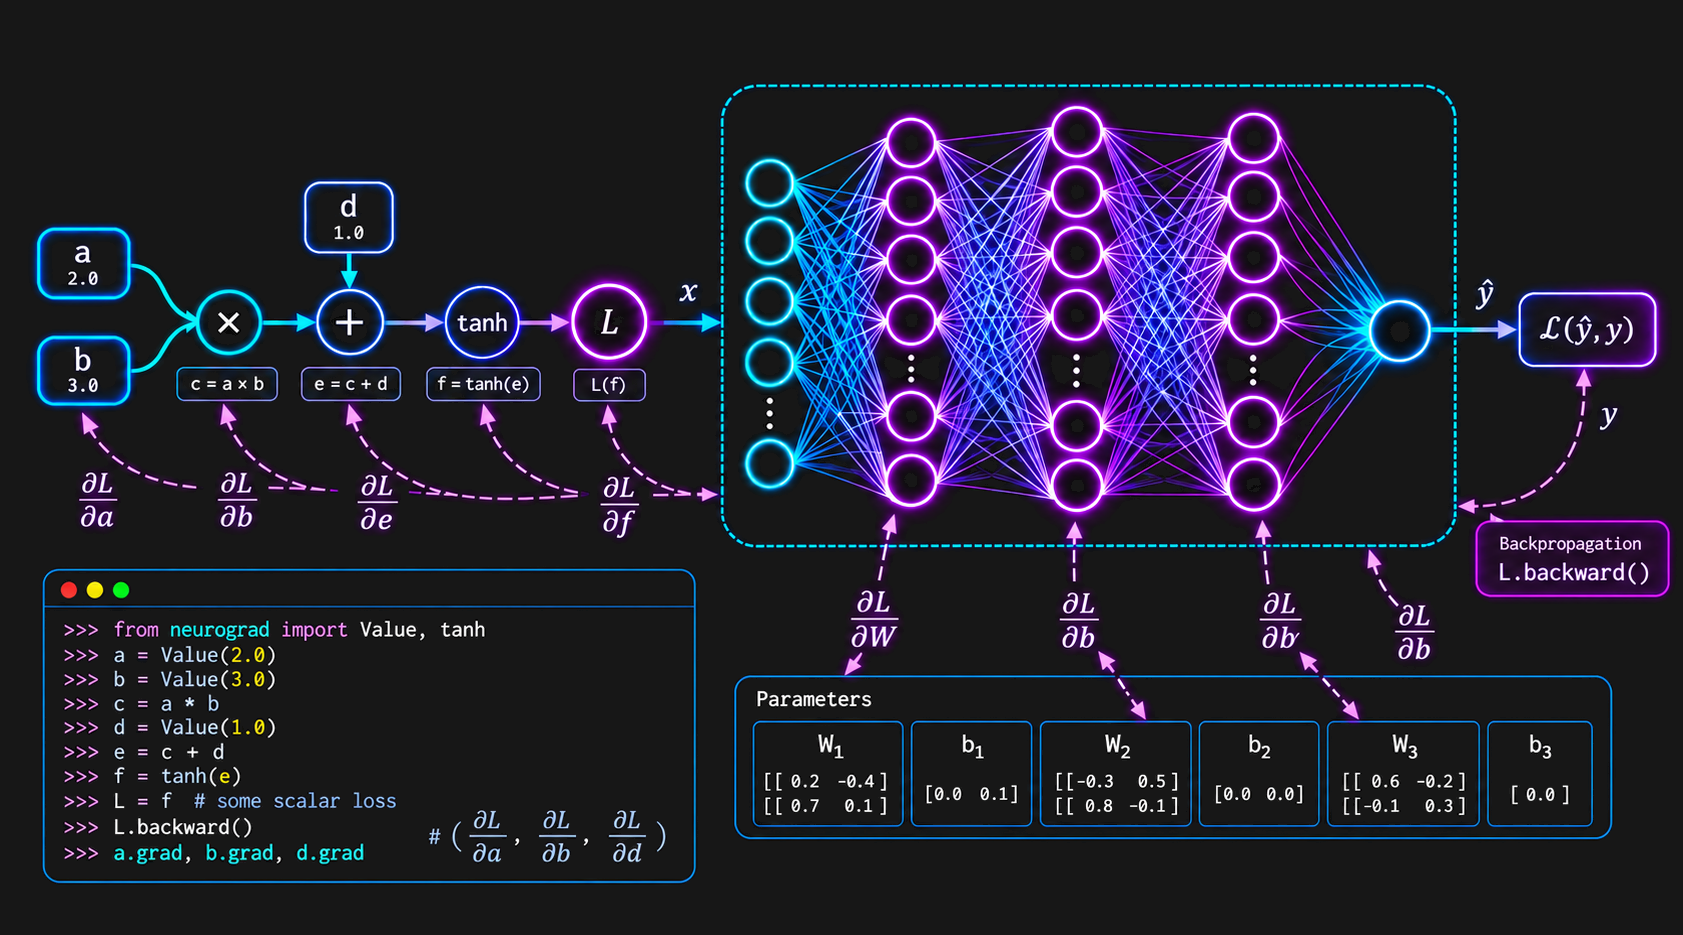Click the code line 'L.backward()' in terminal

tap(183, 827)
